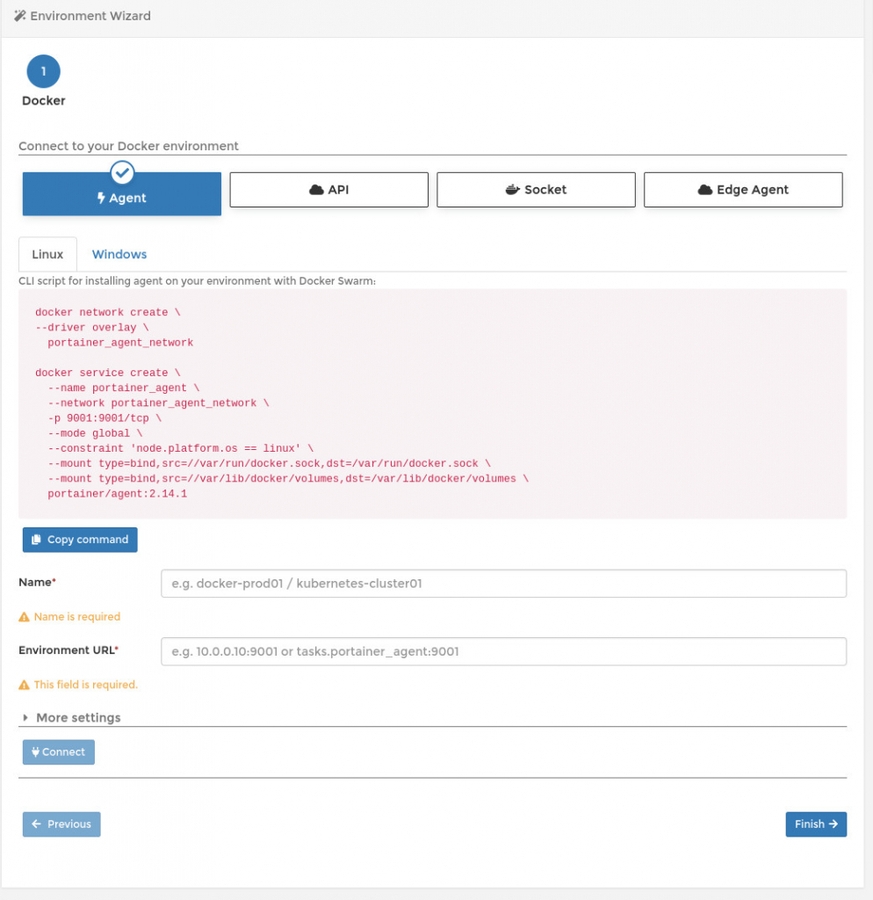Click the plug icon on Connect button
Screen dimensions: 873x900
click(x=38, y=752)
